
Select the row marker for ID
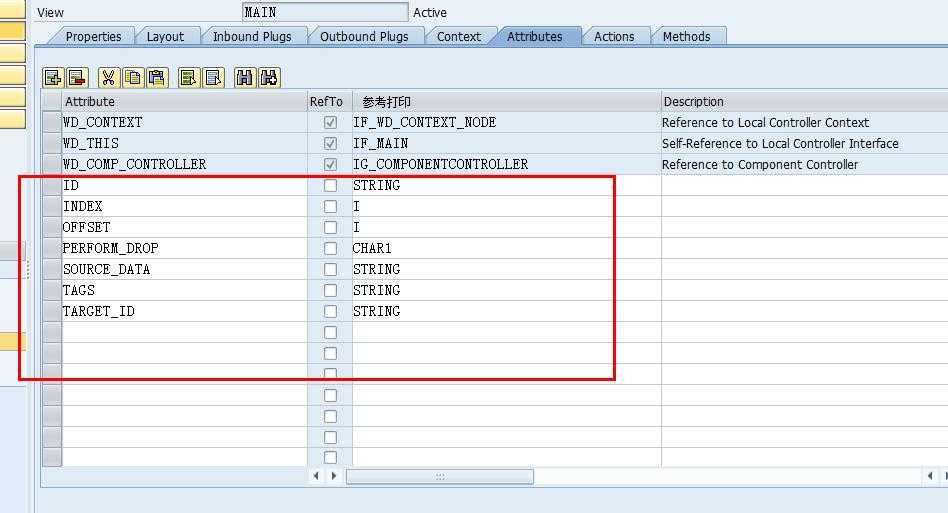52,186
